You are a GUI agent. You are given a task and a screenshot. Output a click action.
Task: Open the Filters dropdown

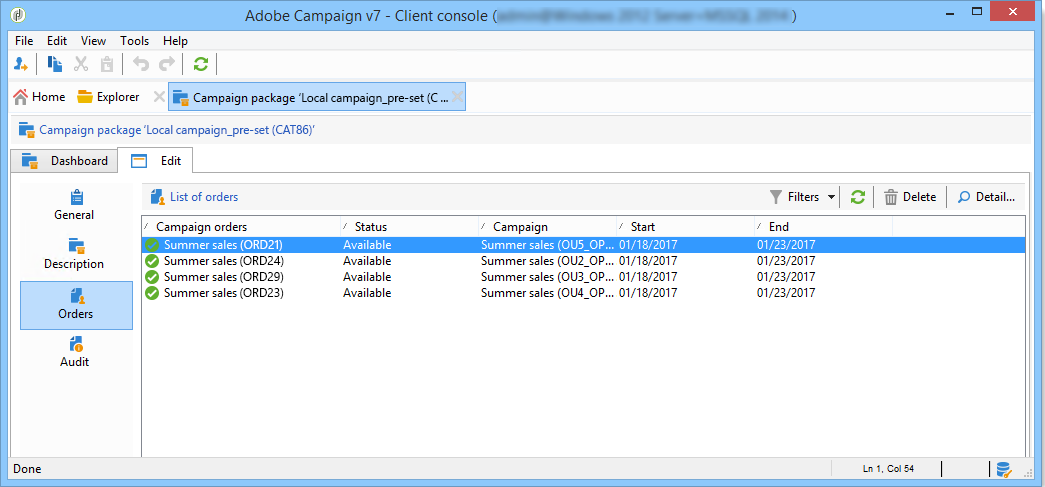click(x=802, y=197)
